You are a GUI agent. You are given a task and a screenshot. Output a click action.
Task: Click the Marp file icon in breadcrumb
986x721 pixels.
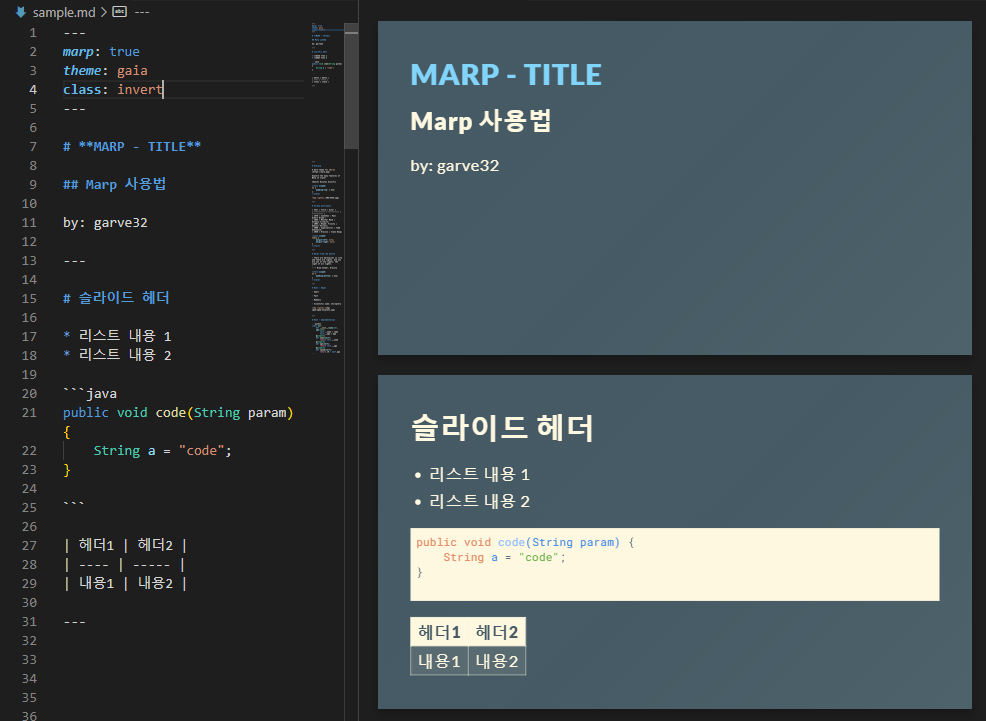(21, 12)
